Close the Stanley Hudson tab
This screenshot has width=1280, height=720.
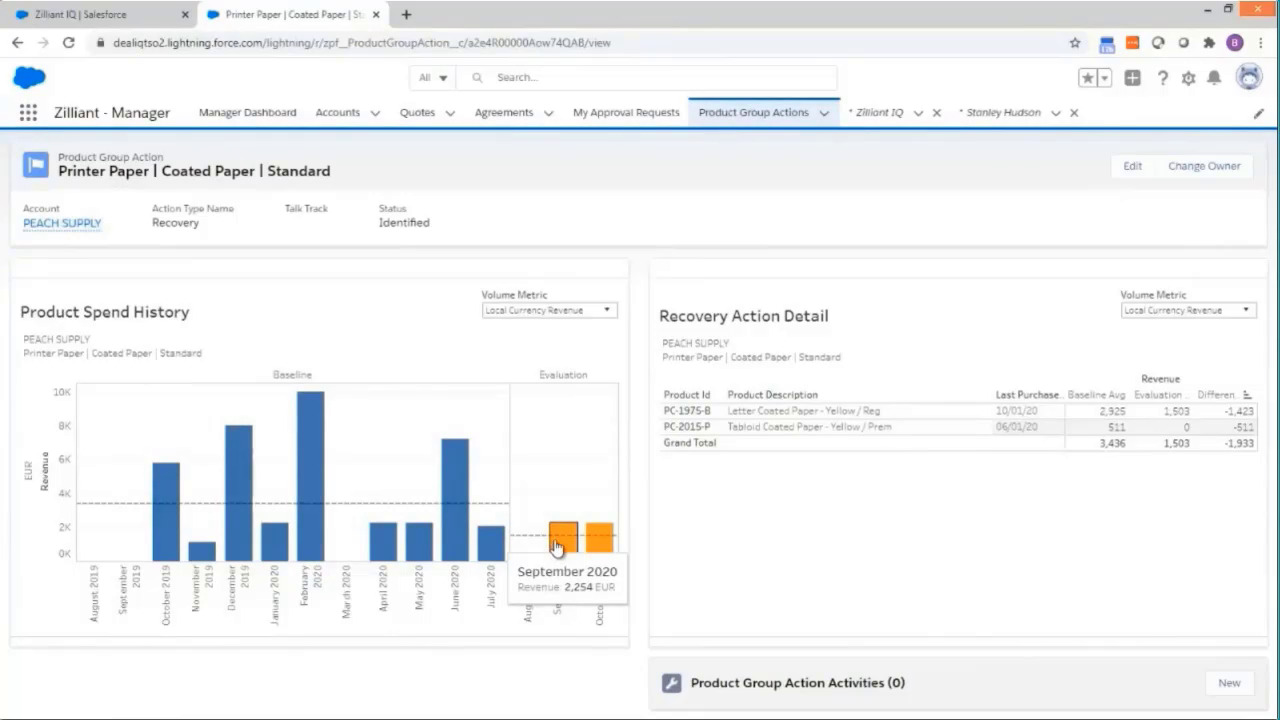(1074, 113)
